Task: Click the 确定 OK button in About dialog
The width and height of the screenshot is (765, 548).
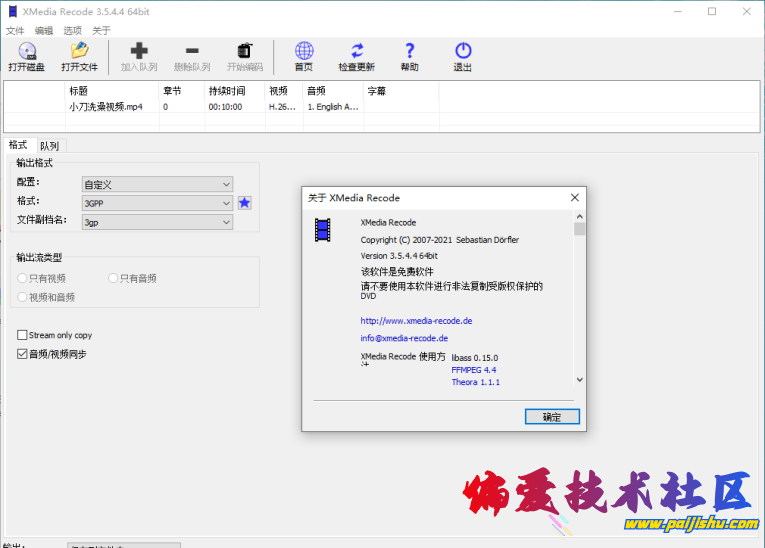Action: [x=551, y=416]
